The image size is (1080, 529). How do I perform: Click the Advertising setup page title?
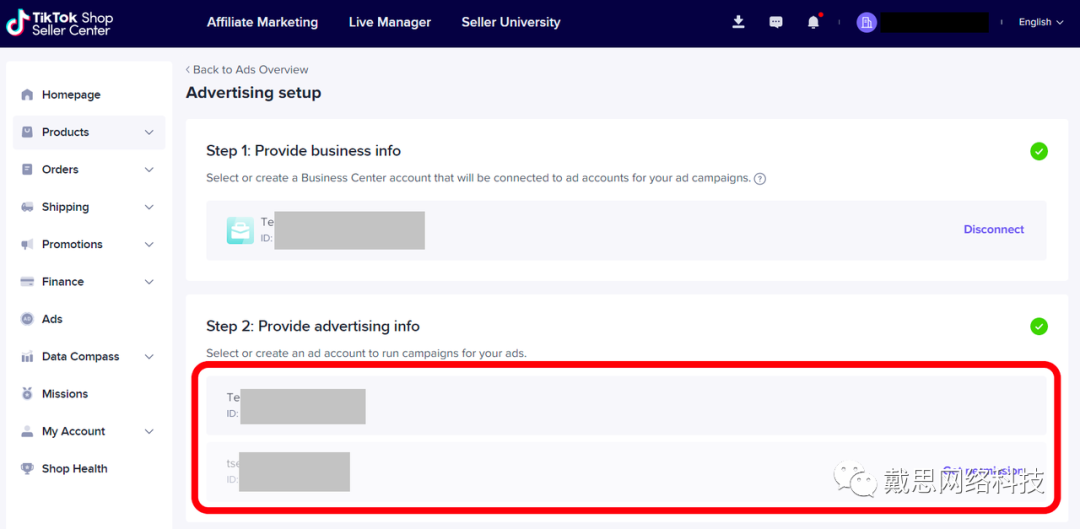pyautogui.click(x=253, y=92)
